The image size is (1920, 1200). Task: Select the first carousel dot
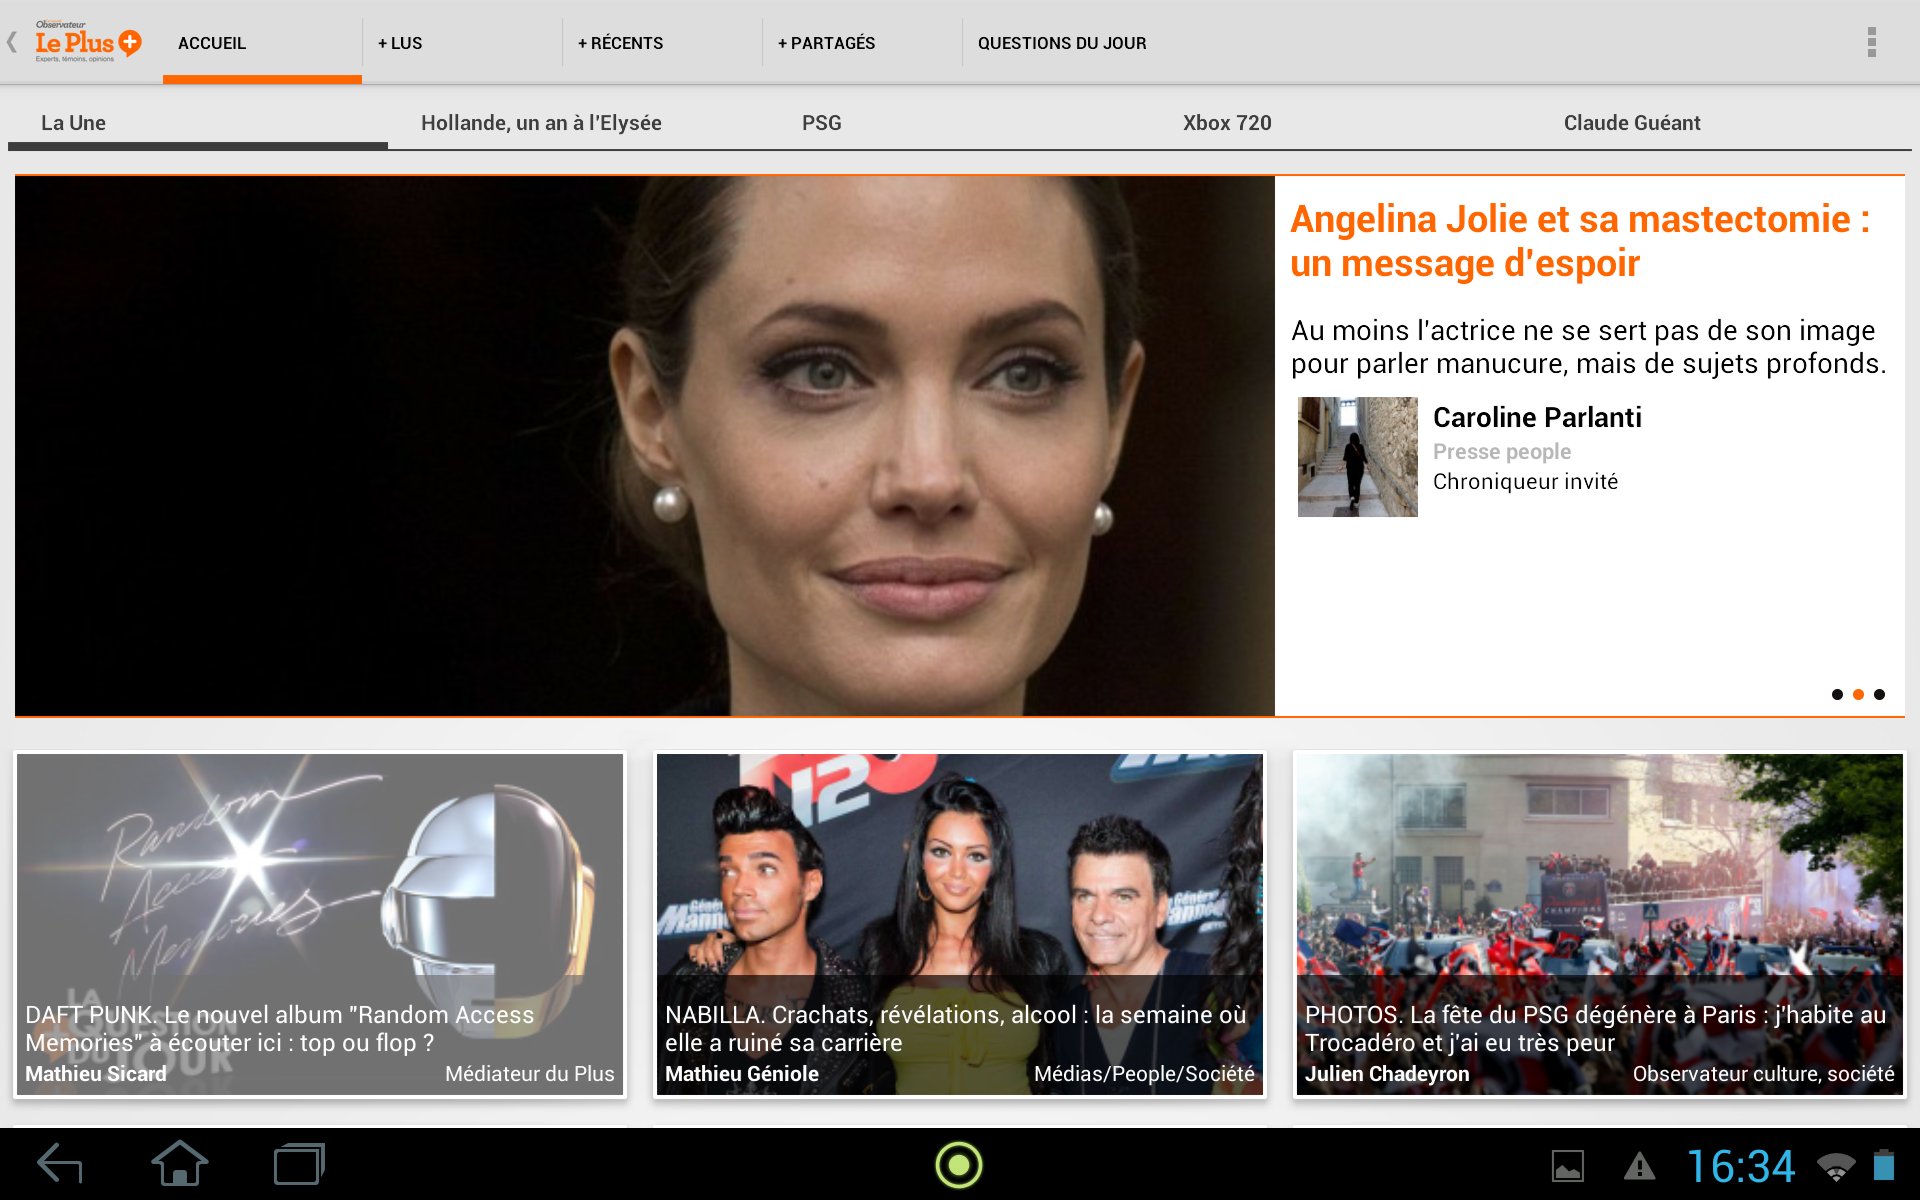(1837, 694)
